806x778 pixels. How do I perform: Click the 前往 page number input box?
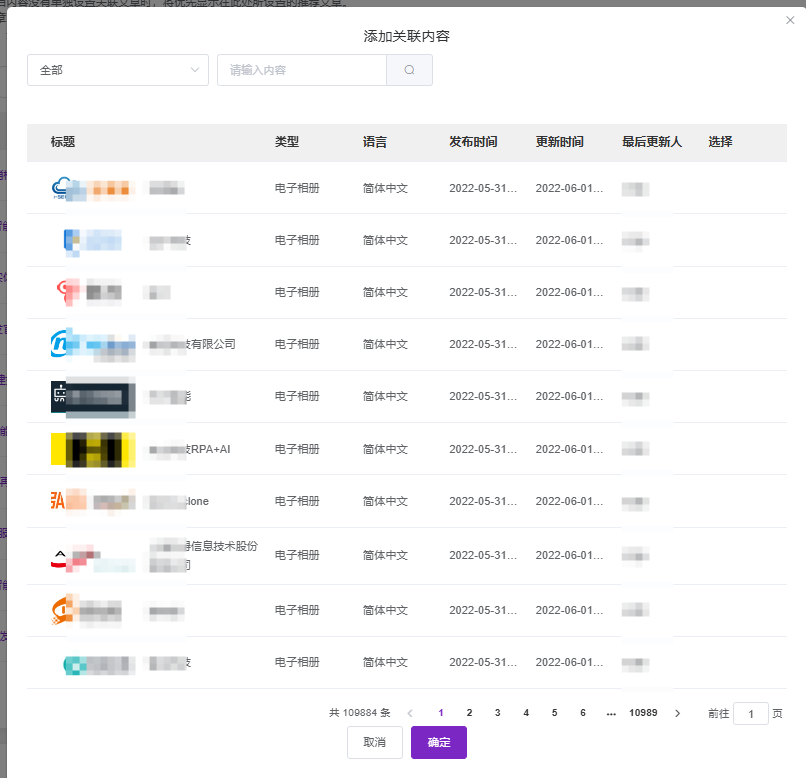(x=750, y=713)
